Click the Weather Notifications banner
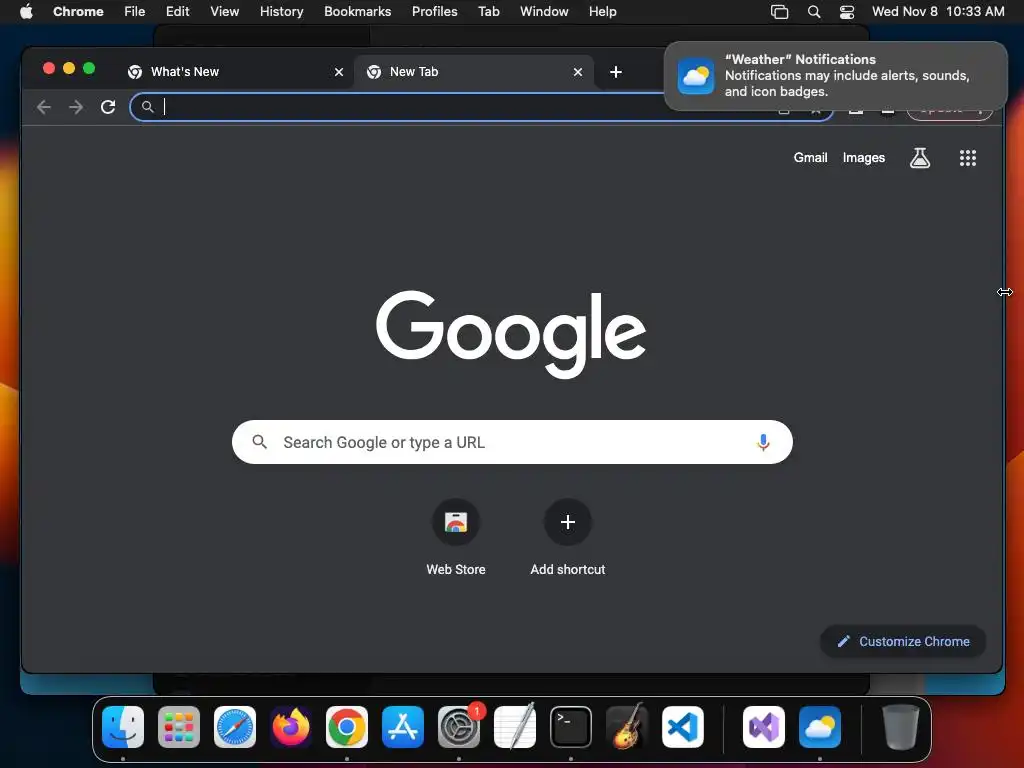1024x768 pixels. click(835, 76)
